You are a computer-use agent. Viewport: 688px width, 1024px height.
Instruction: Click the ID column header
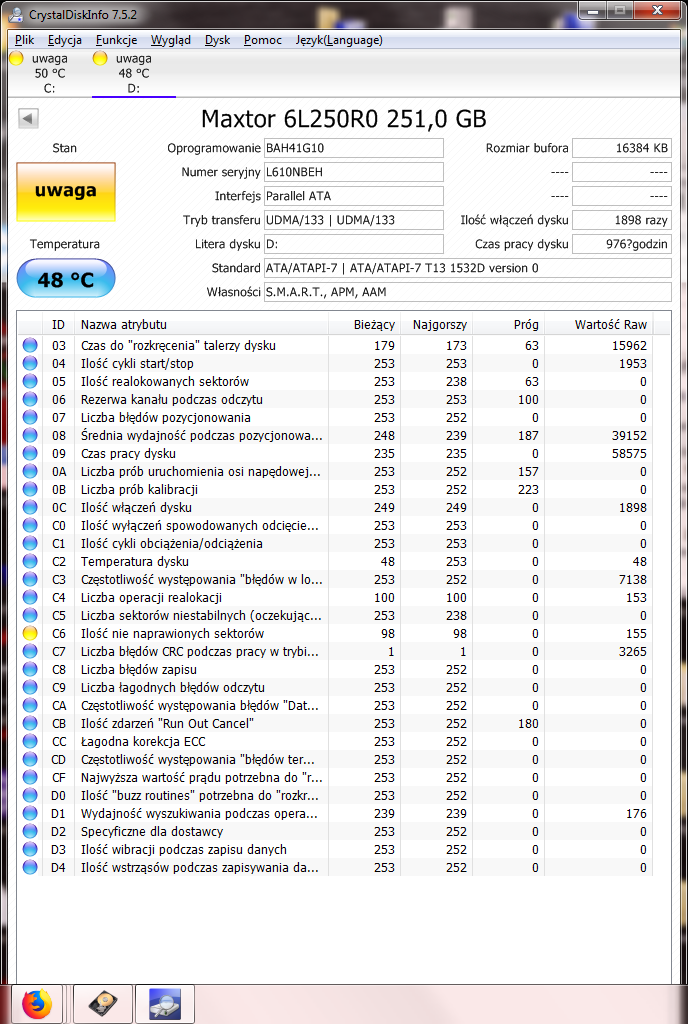click(59, 325)
